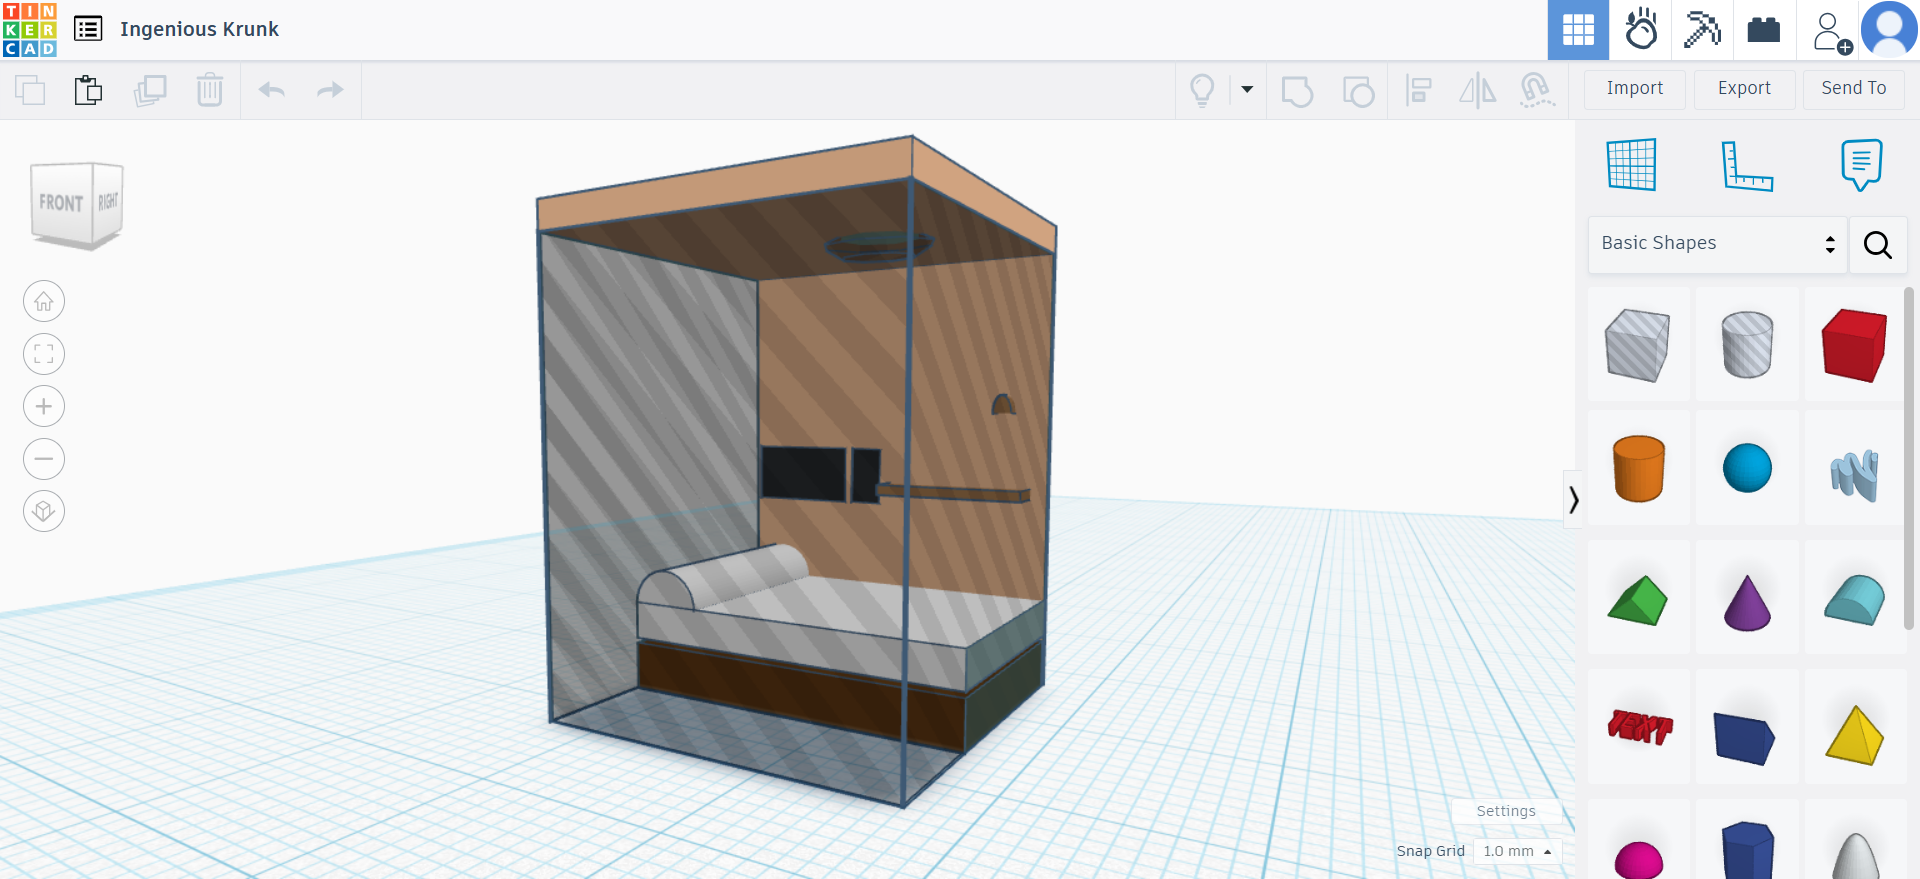Search shapes with magnifier icon
The image size is (1920, 879).
pyautogui.click(x=1878, y=245)
